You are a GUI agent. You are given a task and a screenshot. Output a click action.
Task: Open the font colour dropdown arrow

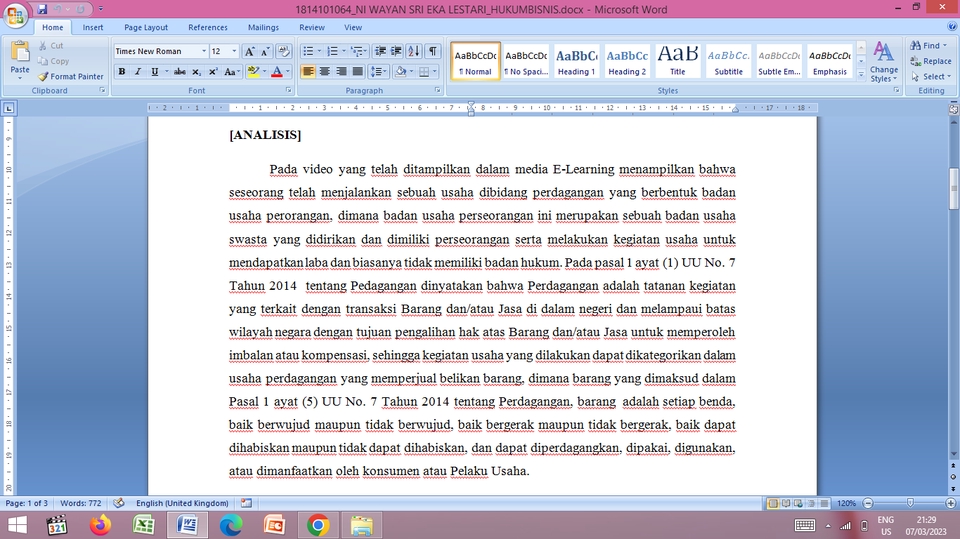tap(288, 72)
